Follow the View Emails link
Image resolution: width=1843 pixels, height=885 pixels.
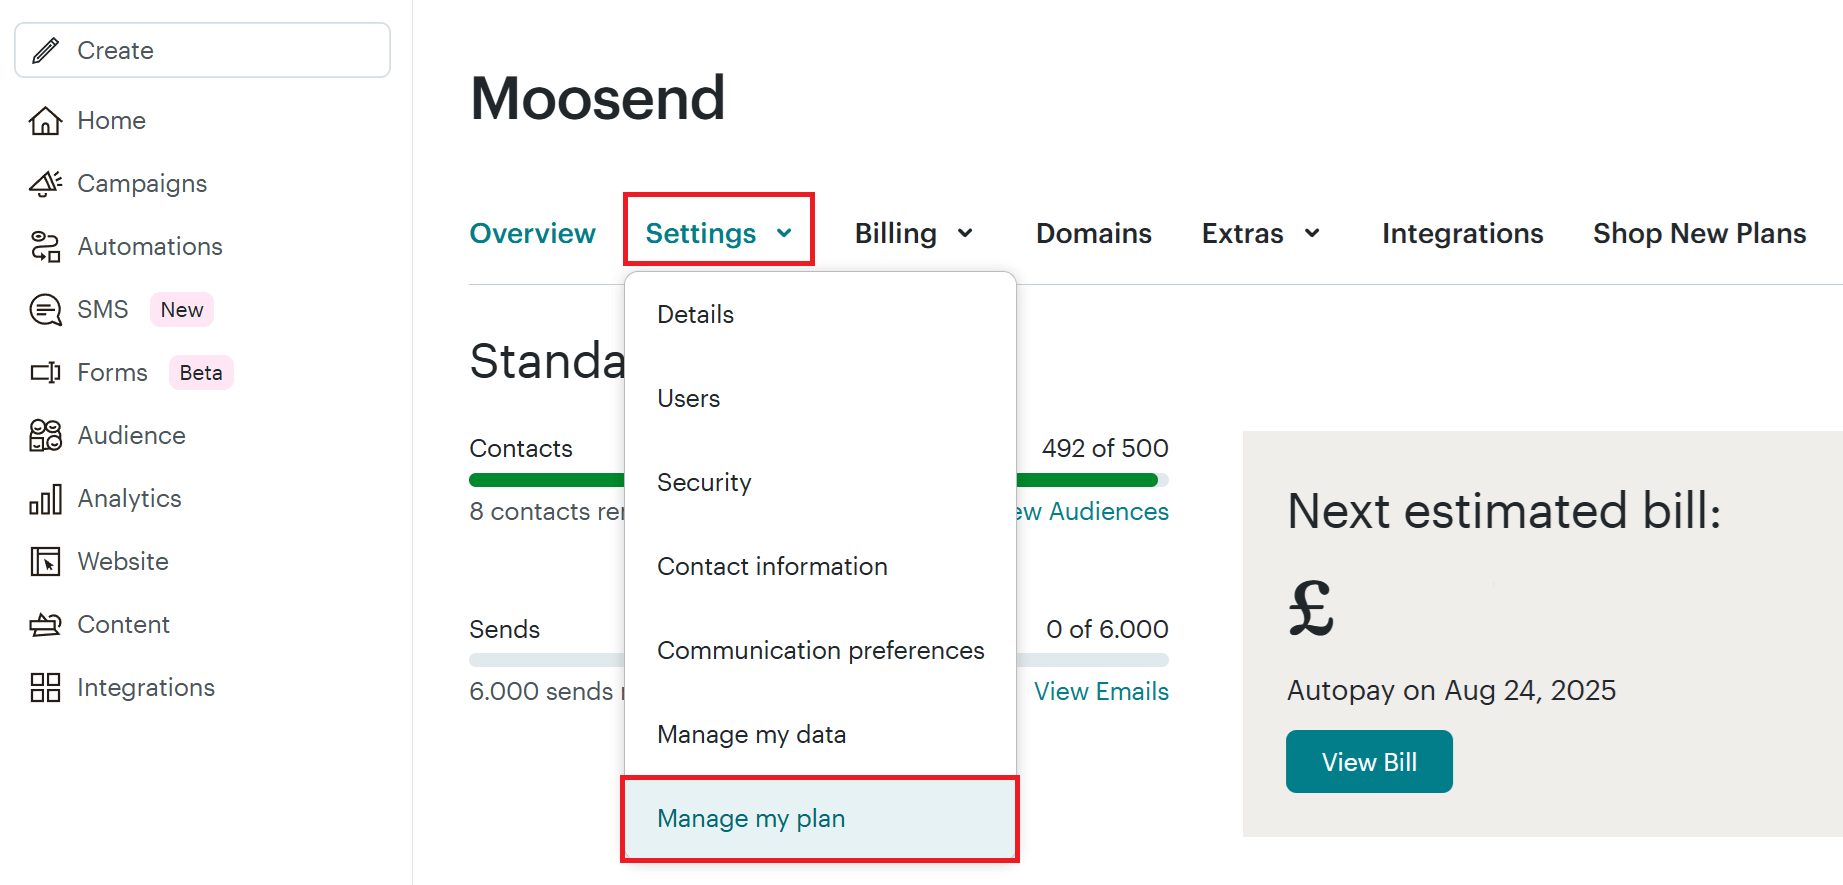coord(1101,691)
